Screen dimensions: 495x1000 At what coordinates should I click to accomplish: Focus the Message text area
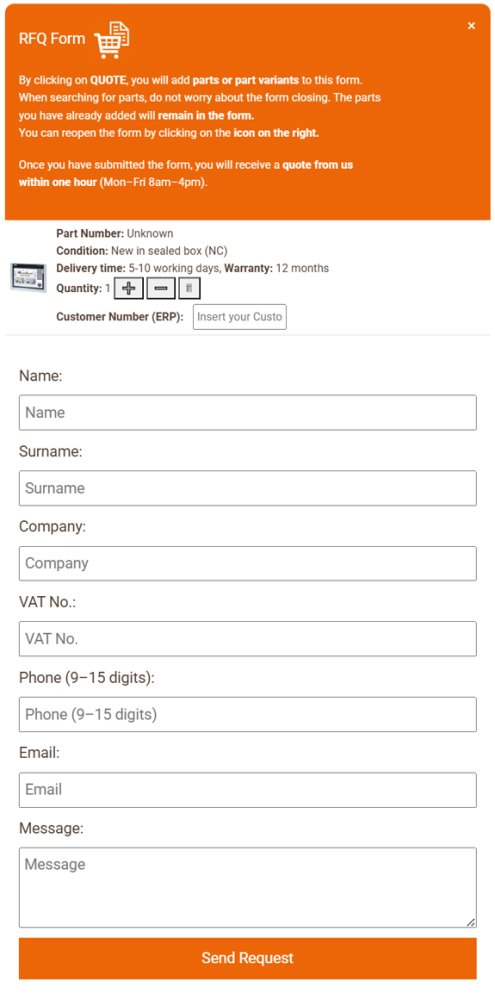coord(248,887)
